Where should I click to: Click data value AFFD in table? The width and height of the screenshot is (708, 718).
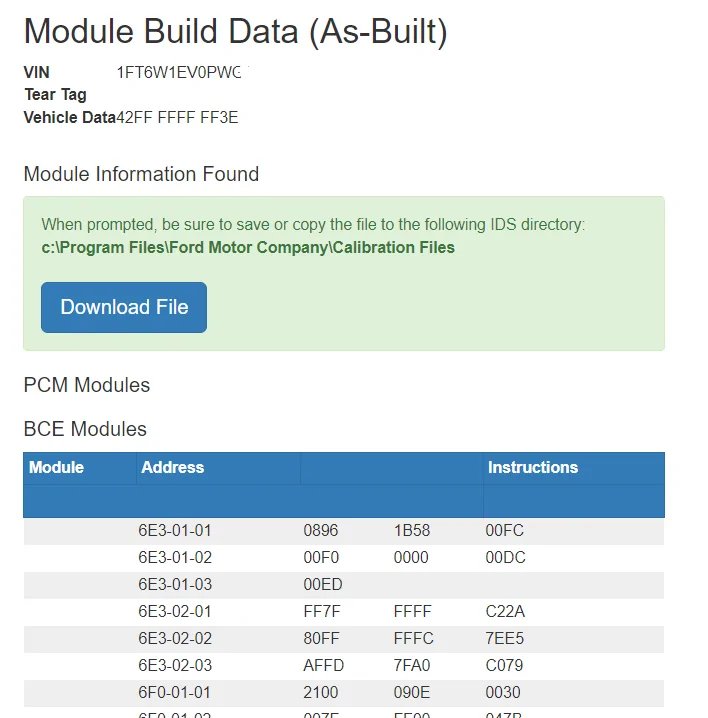(323, 665)
